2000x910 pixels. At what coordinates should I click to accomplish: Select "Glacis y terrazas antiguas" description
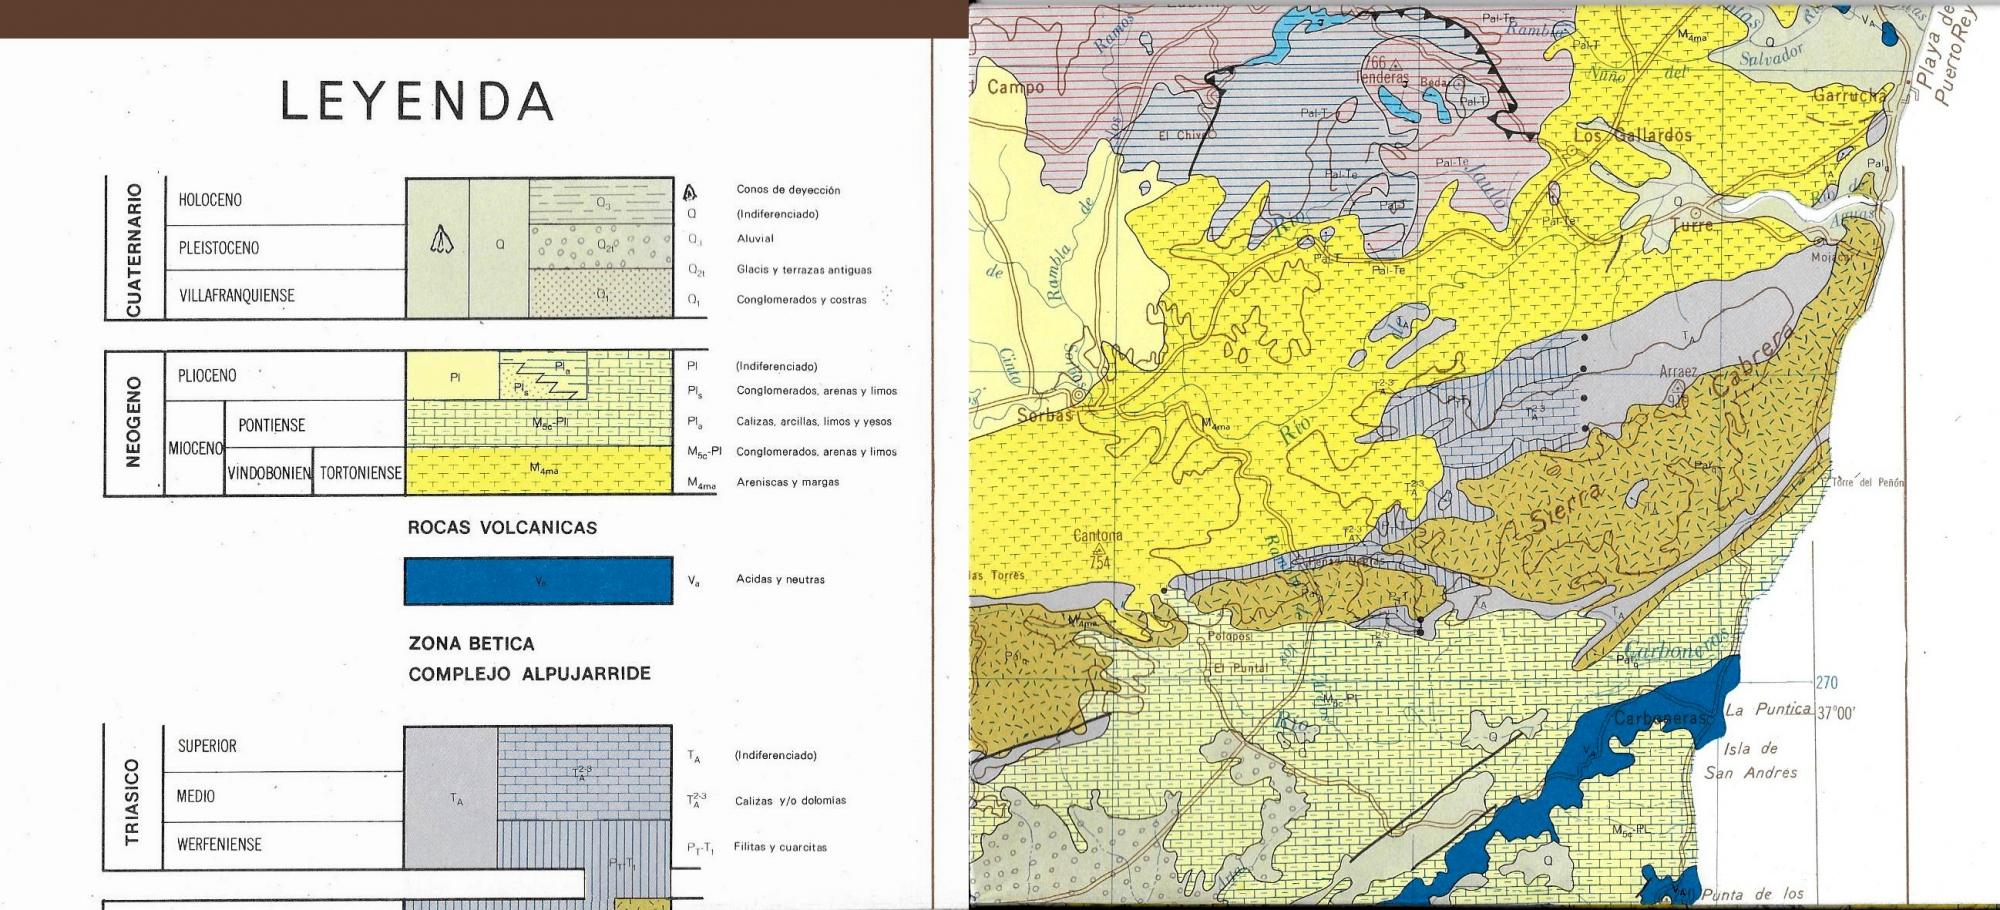click(x=804, y=270)
